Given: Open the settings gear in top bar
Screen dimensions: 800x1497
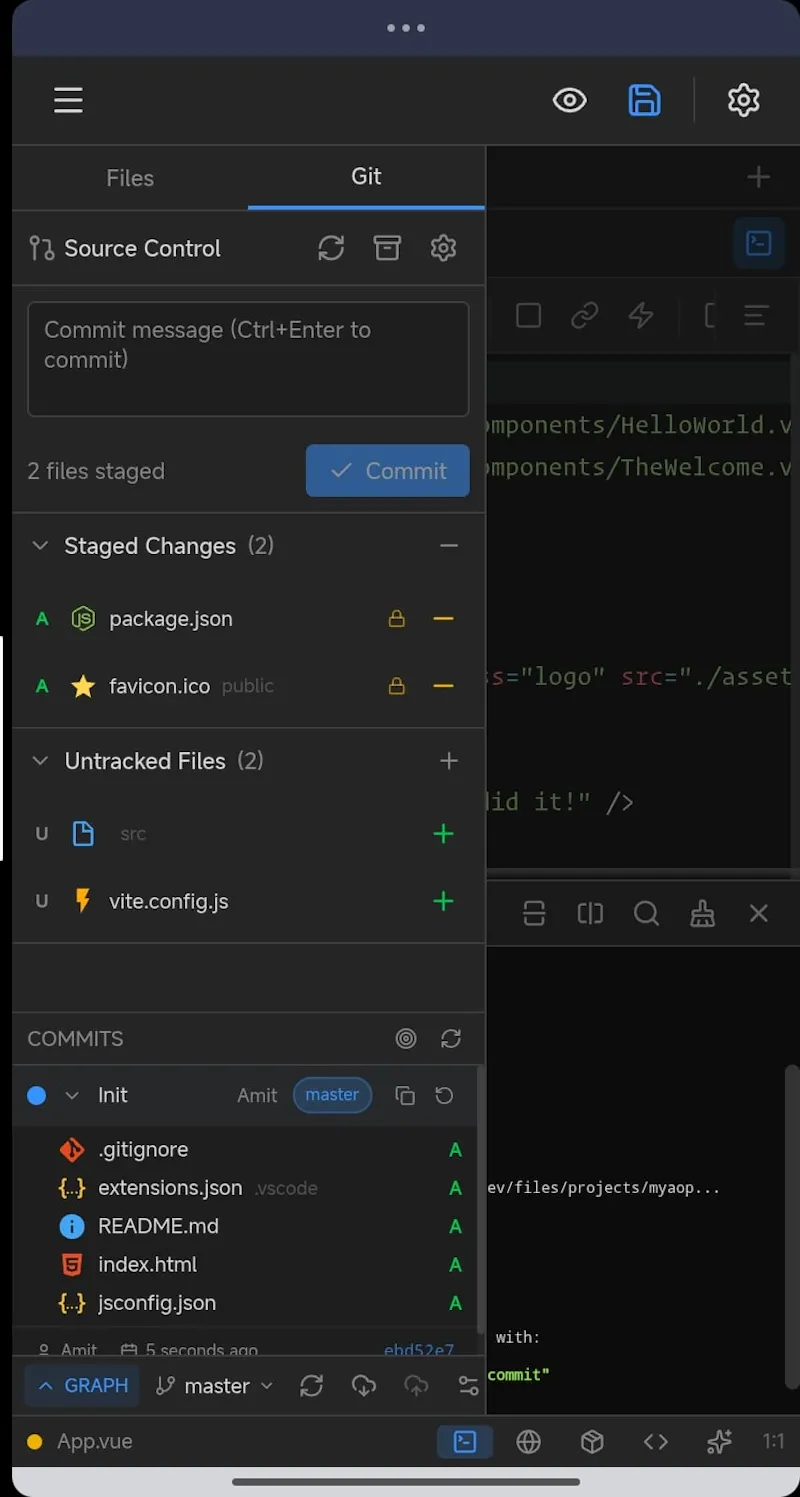Looking at the screenshot, I should [x=743, y=100].
